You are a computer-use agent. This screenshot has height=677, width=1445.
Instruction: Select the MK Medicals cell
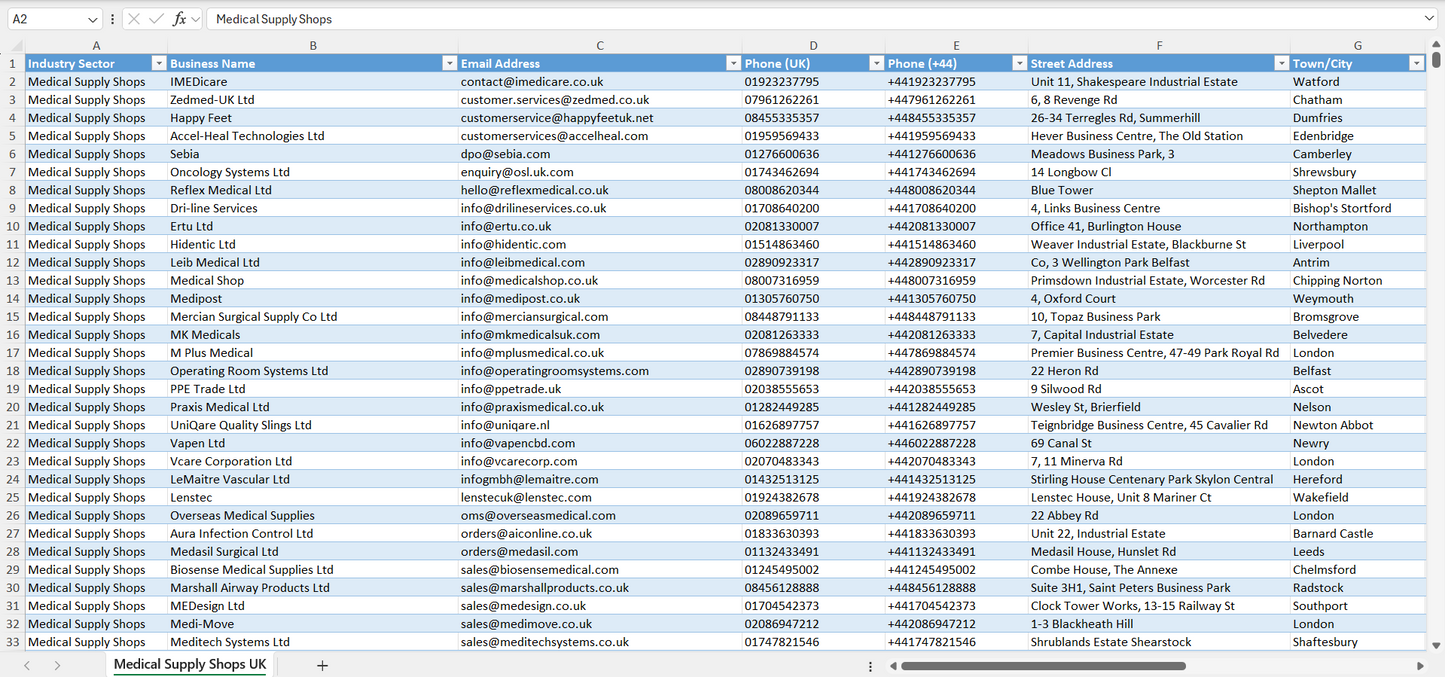click(x=313, y=335)
